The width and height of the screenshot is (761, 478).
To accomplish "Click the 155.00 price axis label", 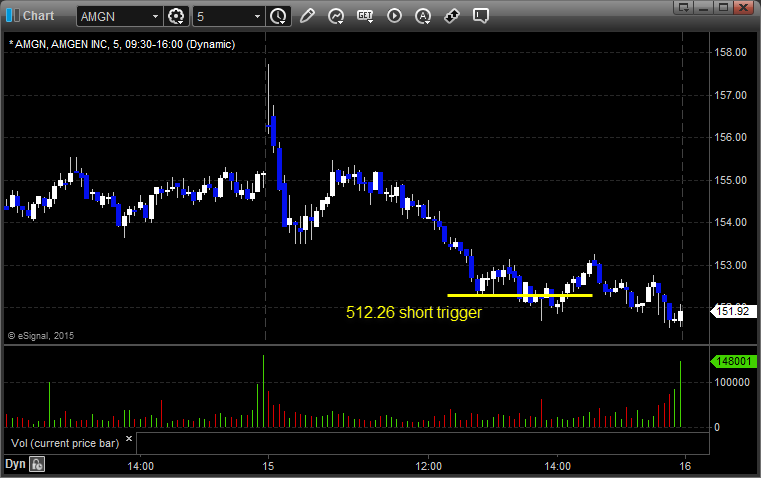I will pos(730,181).
